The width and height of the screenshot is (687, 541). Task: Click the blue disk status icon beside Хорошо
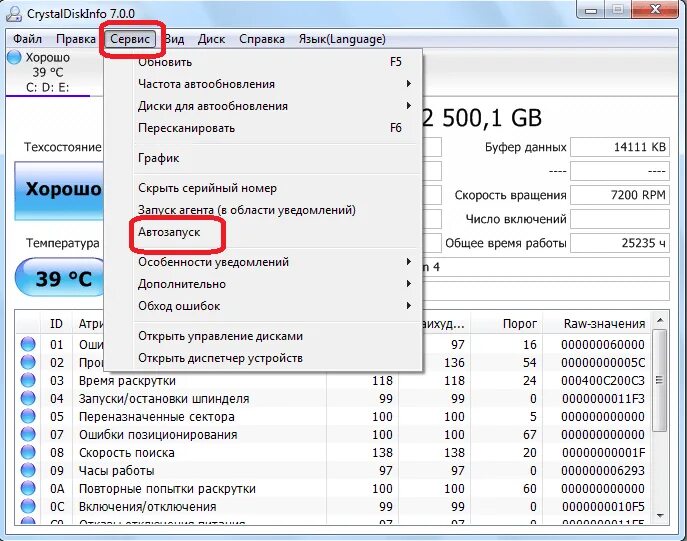(x=14, y=57)
